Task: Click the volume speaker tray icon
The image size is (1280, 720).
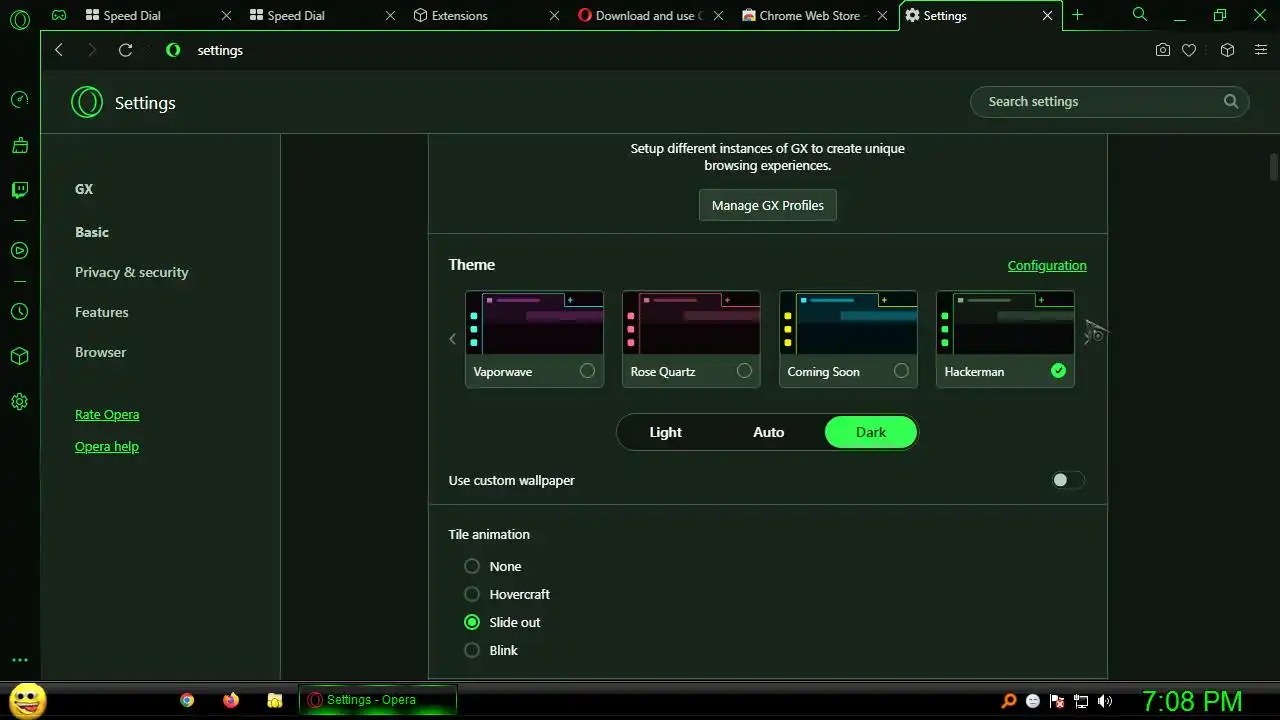Action: click(x=1105, y=701)
